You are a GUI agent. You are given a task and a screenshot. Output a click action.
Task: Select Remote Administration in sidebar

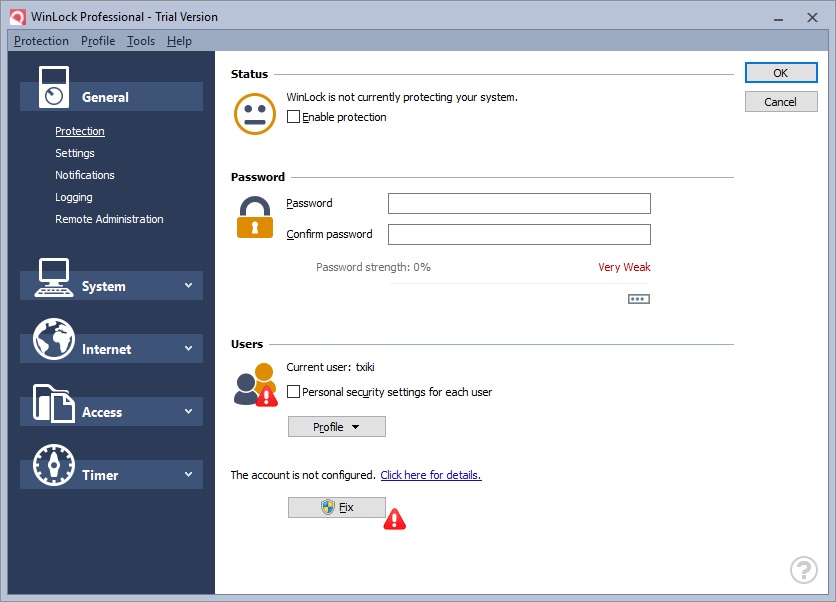click(109, 219)
